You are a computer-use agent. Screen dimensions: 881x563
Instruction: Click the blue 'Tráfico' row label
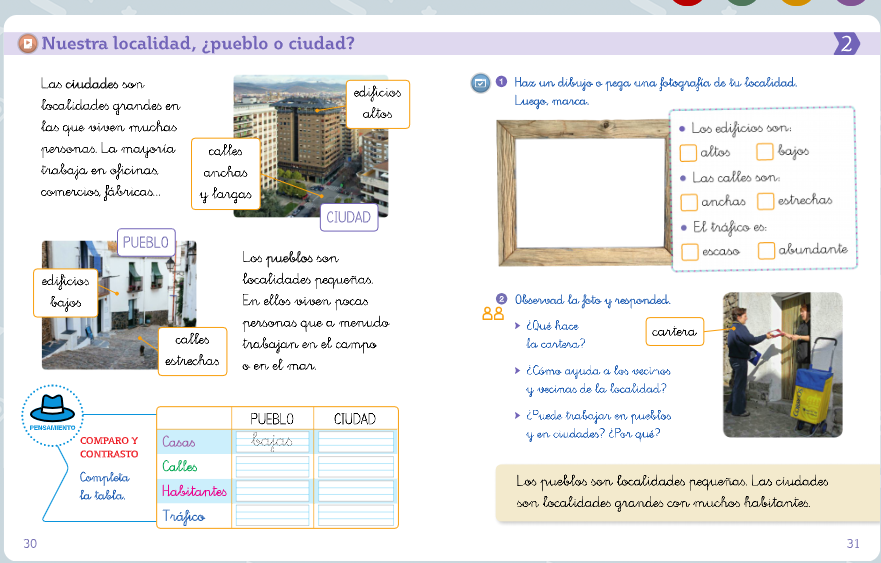(184, 516)
